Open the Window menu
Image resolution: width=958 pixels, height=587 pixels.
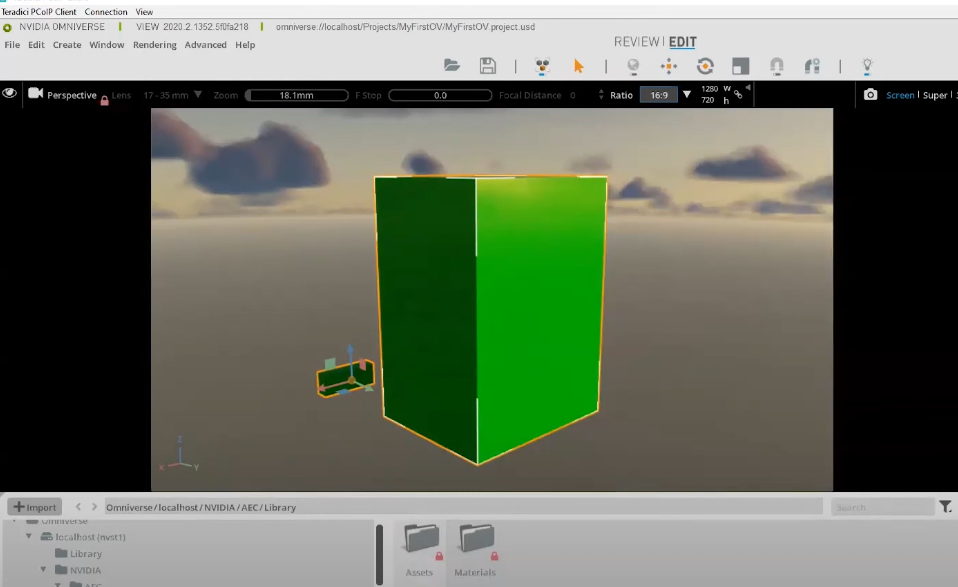106,45
